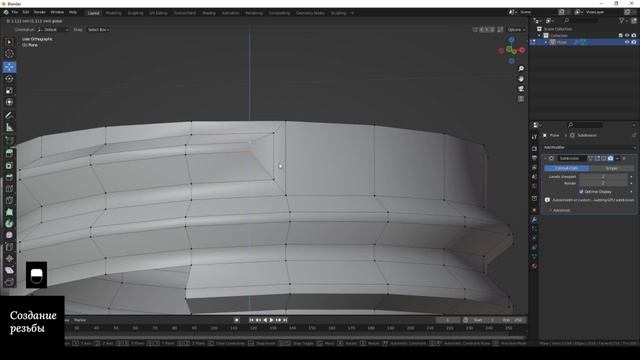640x360 pixels.
Task: Toggle Plane object viewport visibility eye
Action: coord(627,42)
